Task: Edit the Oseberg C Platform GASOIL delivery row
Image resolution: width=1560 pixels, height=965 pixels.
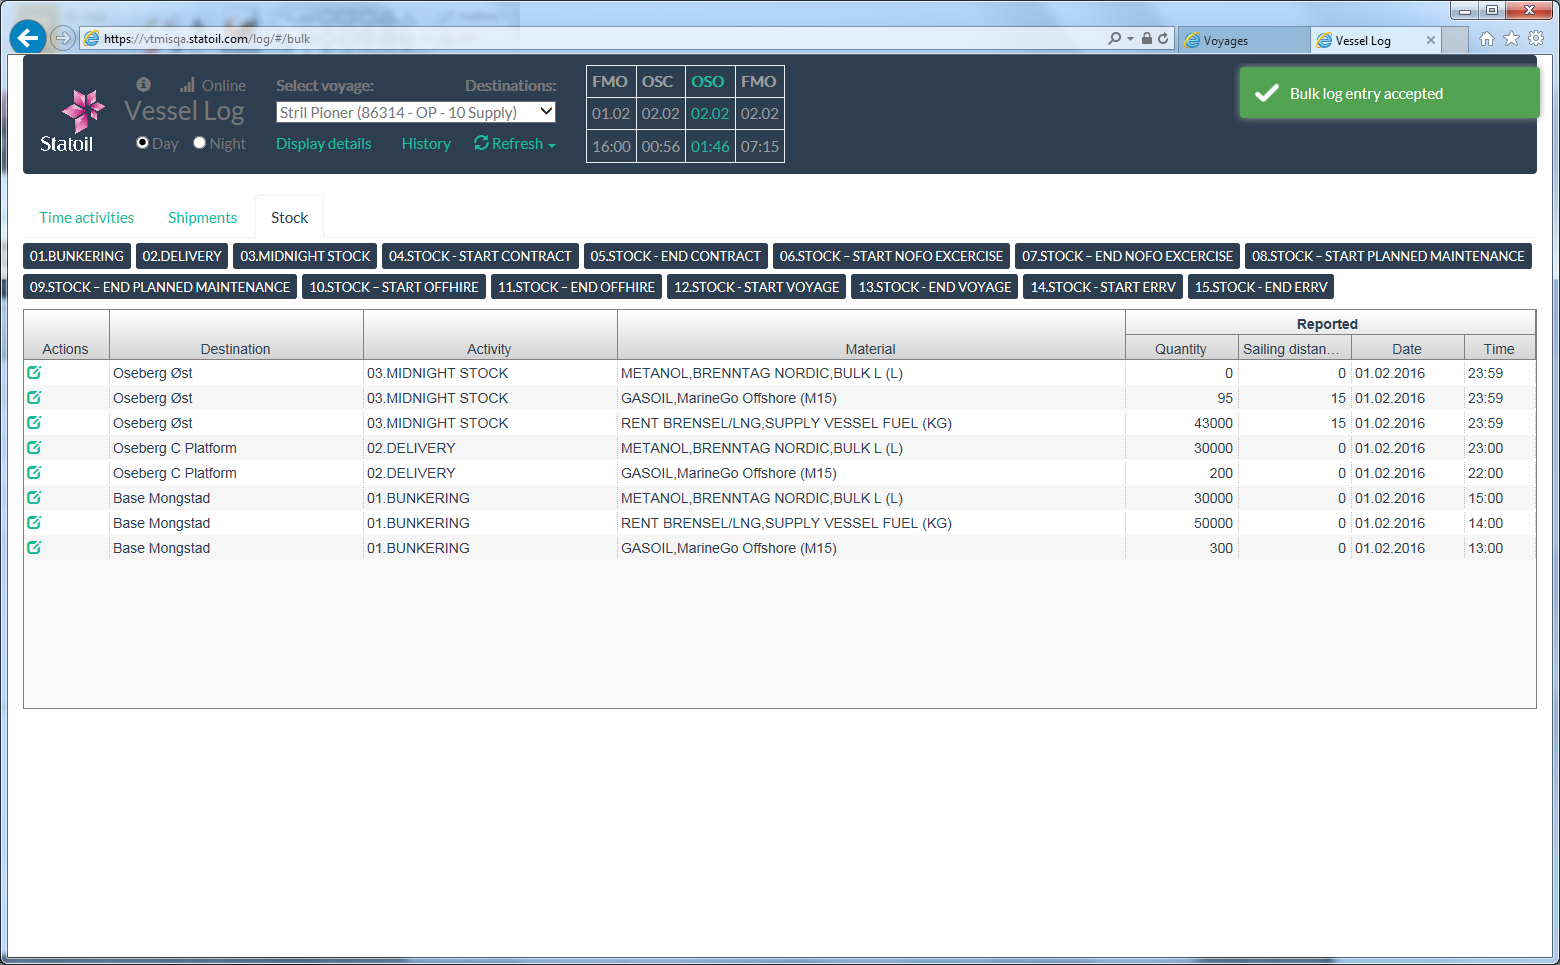Action: [x=34, y=472]
